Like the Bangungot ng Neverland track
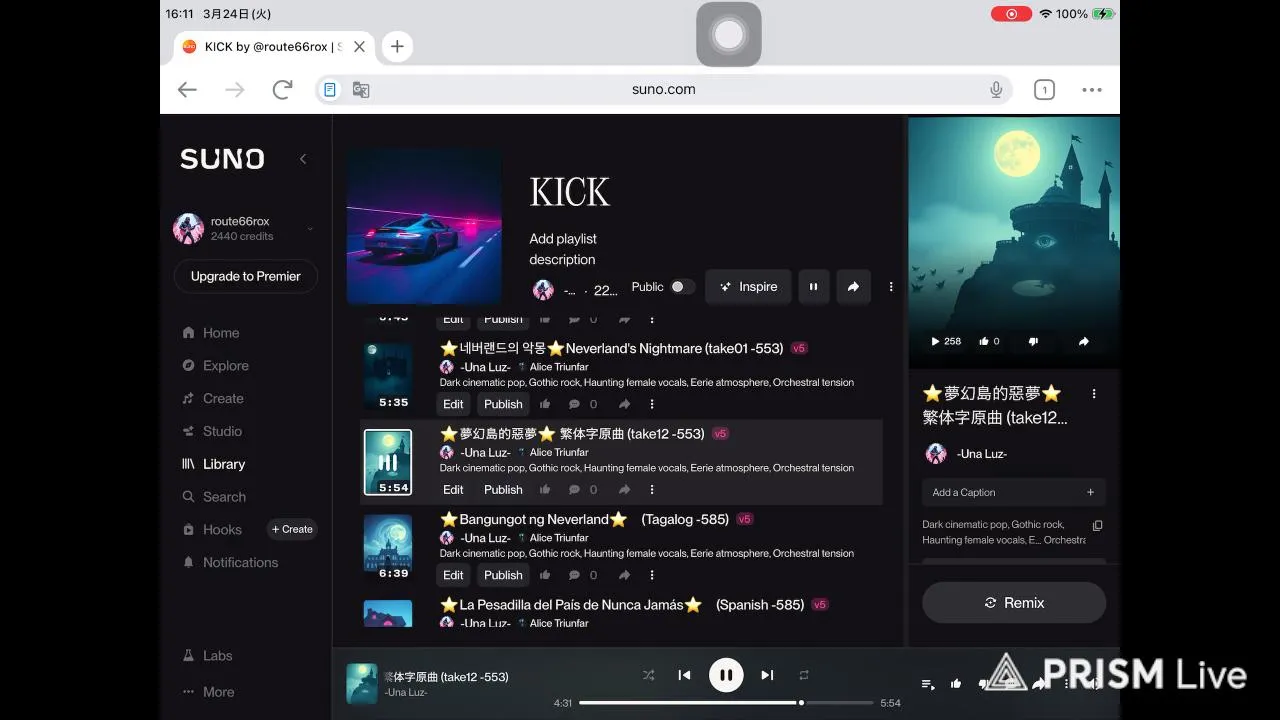Image resolution: width=1280 pixels, height=720 pixels. pyautogui.click(x=545, y=575)
